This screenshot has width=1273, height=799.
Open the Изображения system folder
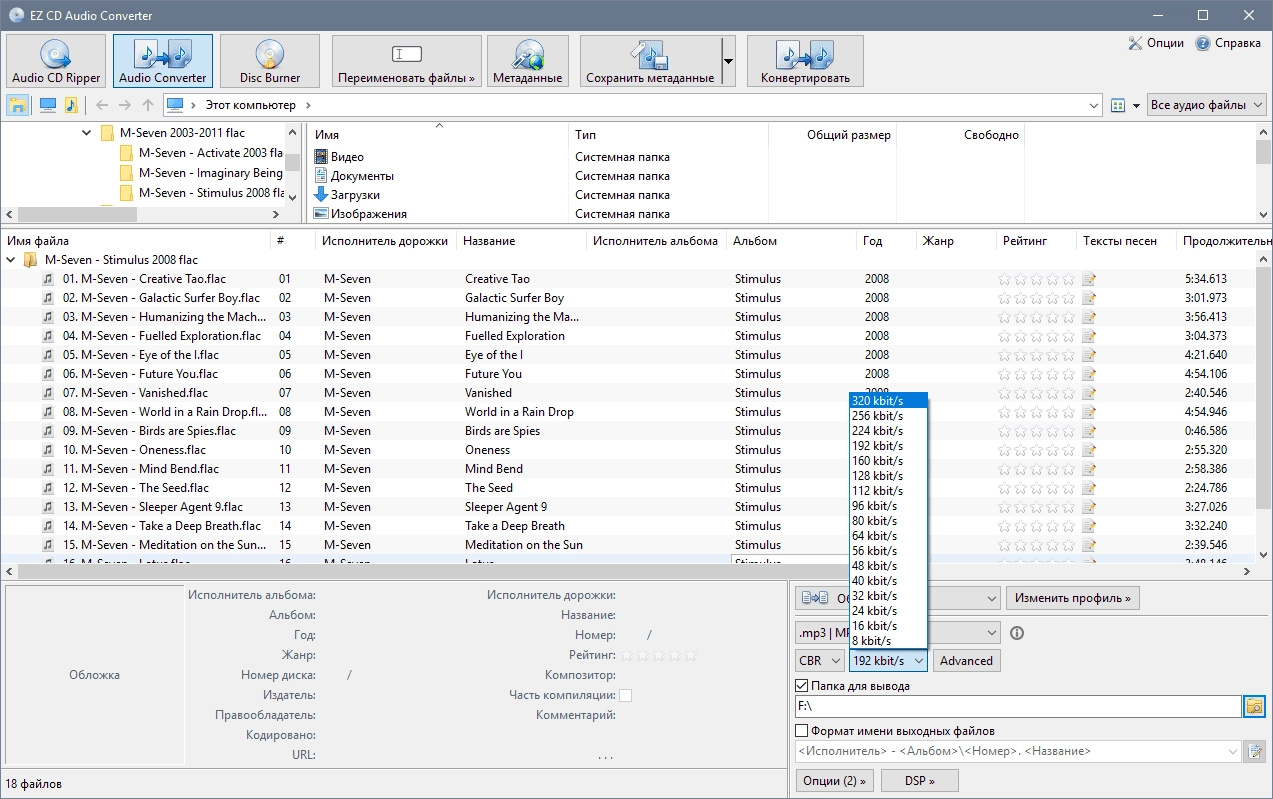(x=360, y=214)
